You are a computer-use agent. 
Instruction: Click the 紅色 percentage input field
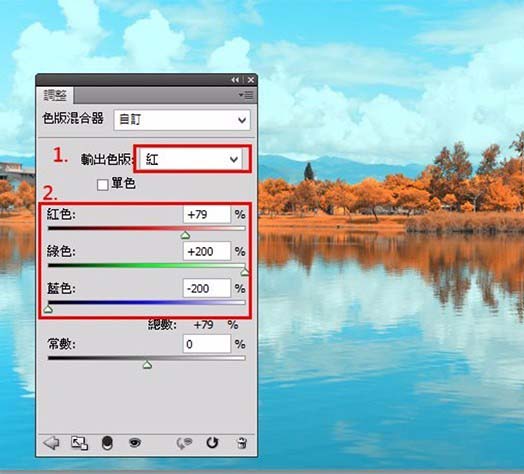point(207,214)
